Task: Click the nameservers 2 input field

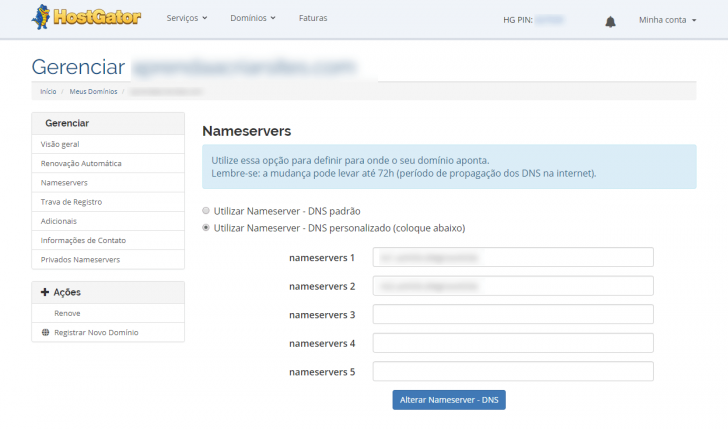Action: [513, 286]
